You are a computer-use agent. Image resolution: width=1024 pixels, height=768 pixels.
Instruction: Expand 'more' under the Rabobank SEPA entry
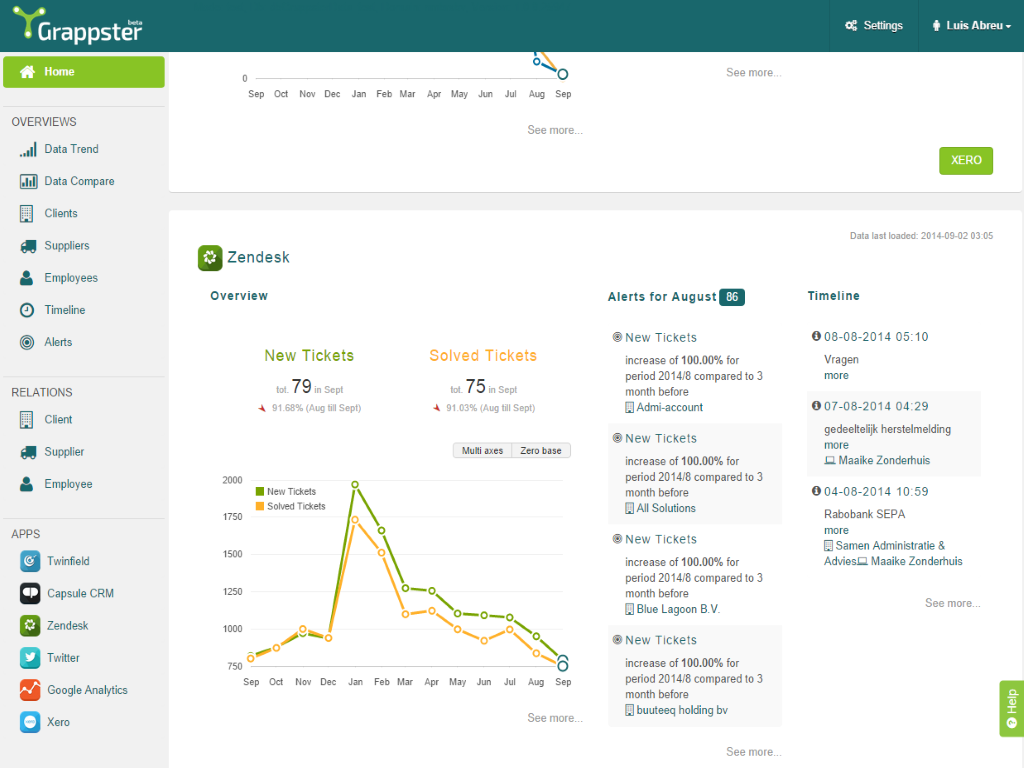pyautogui.click(x=836, y=531)
